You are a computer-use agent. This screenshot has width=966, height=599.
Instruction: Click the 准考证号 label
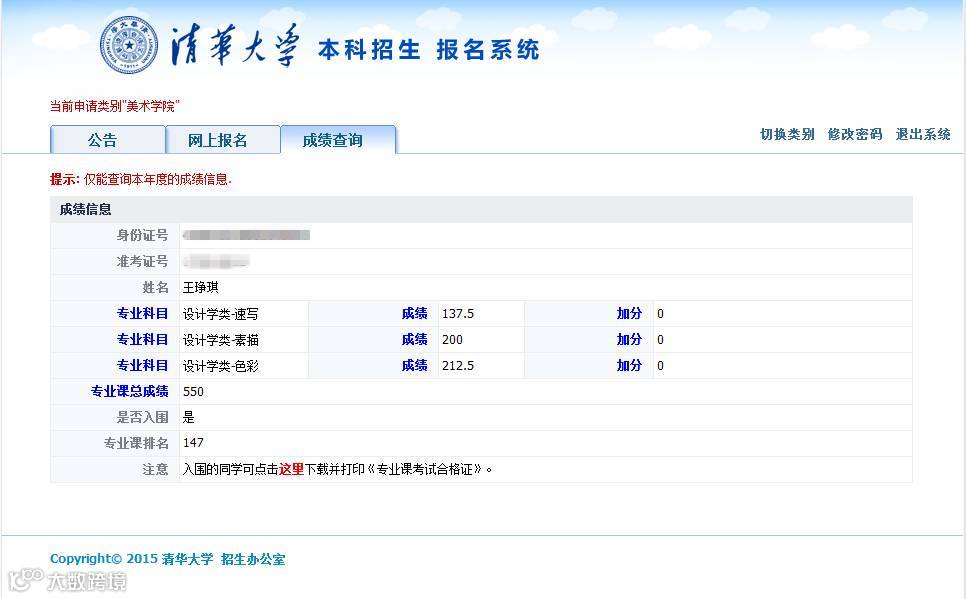click(x=142, y=261)
